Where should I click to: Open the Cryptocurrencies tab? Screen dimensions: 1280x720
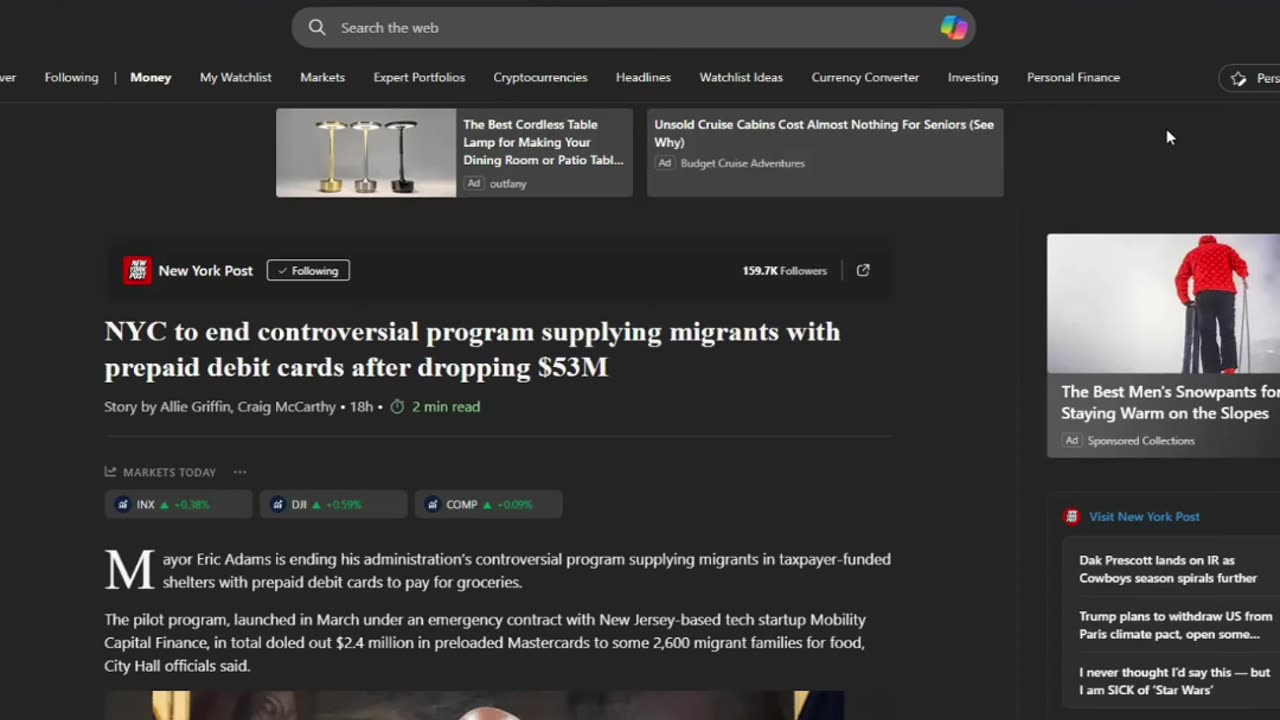click(540, 78)
